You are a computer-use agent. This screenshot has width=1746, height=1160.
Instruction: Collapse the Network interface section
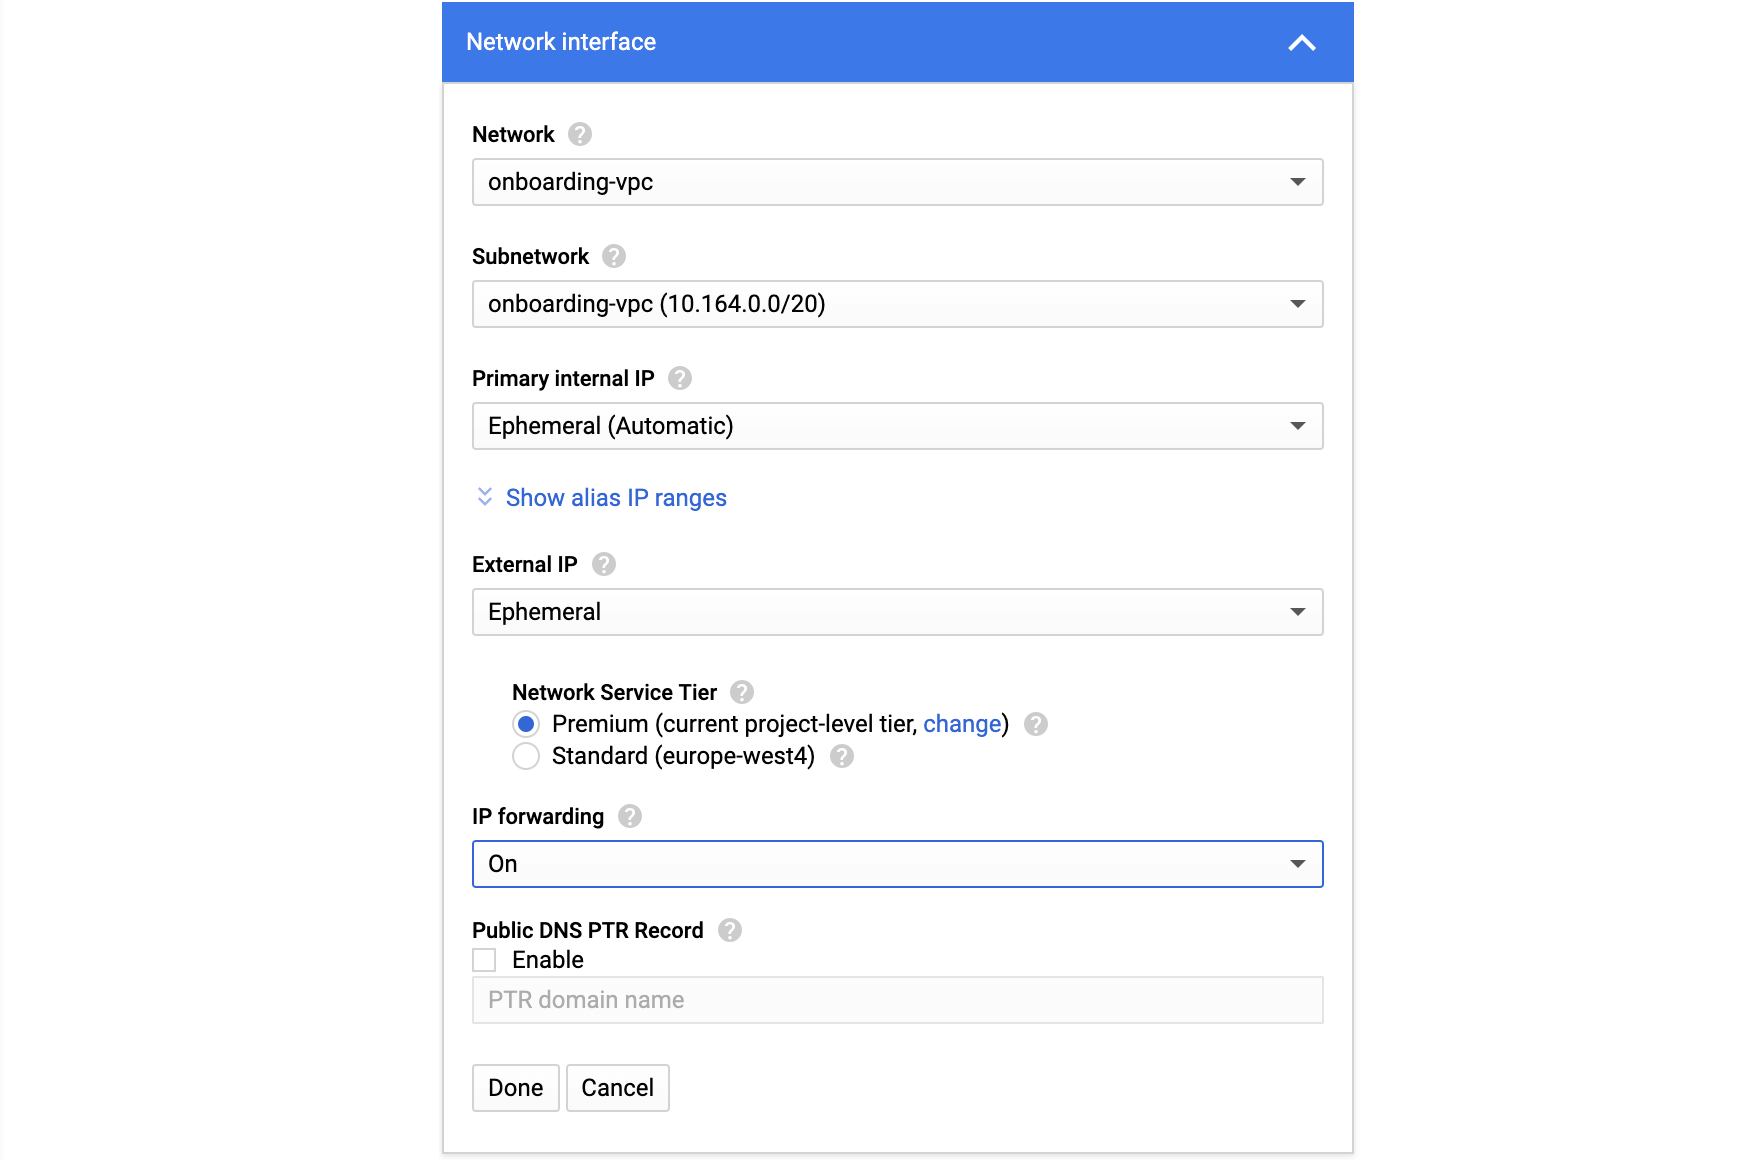[x=1302, y=42]
